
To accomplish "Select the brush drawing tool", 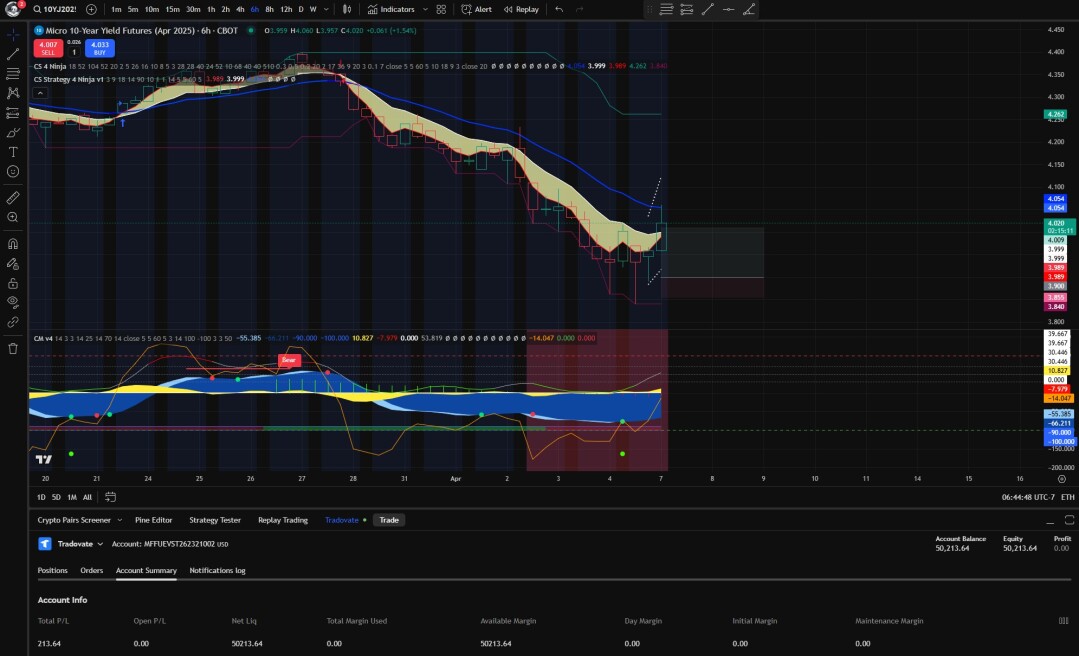I will [x=13, y=132].
